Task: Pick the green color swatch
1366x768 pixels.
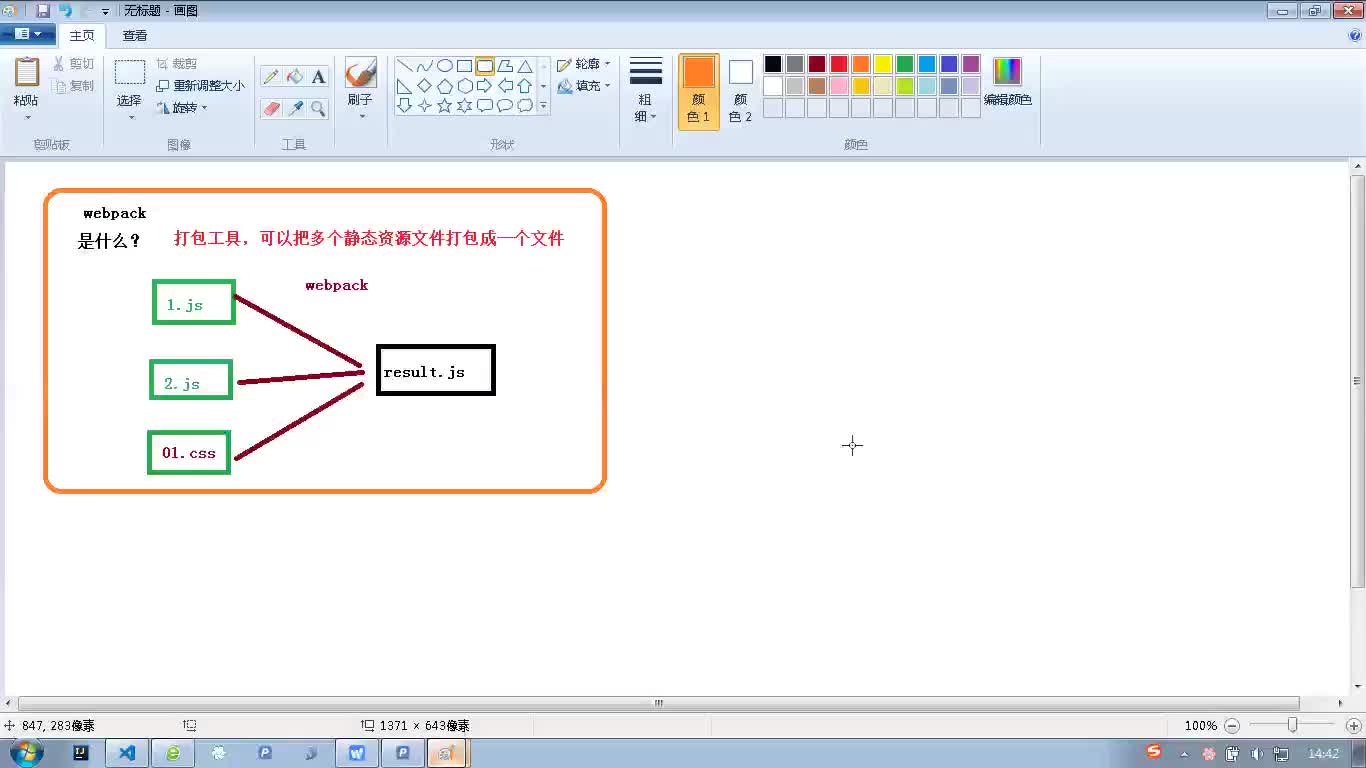Action: tap(905, 64)
